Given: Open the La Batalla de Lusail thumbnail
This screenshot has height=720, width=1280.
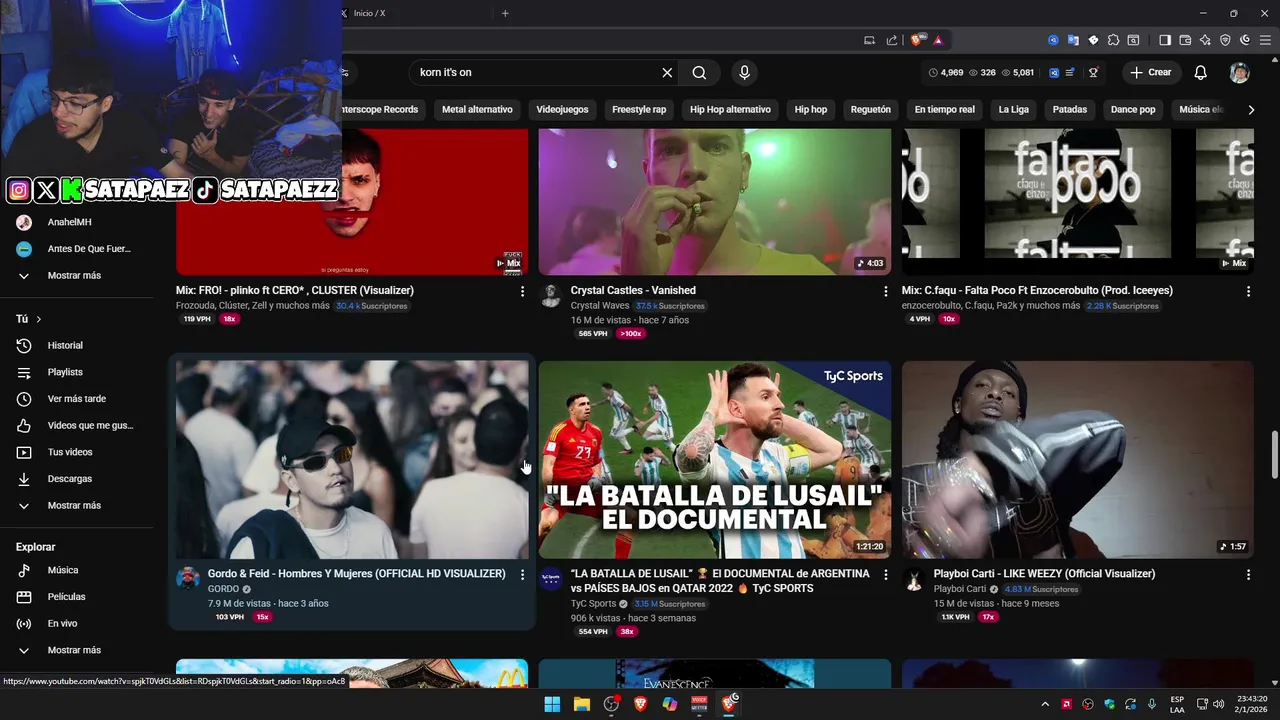Looking at the screenshot, I should pyautogui.click(x=715, y=459).
